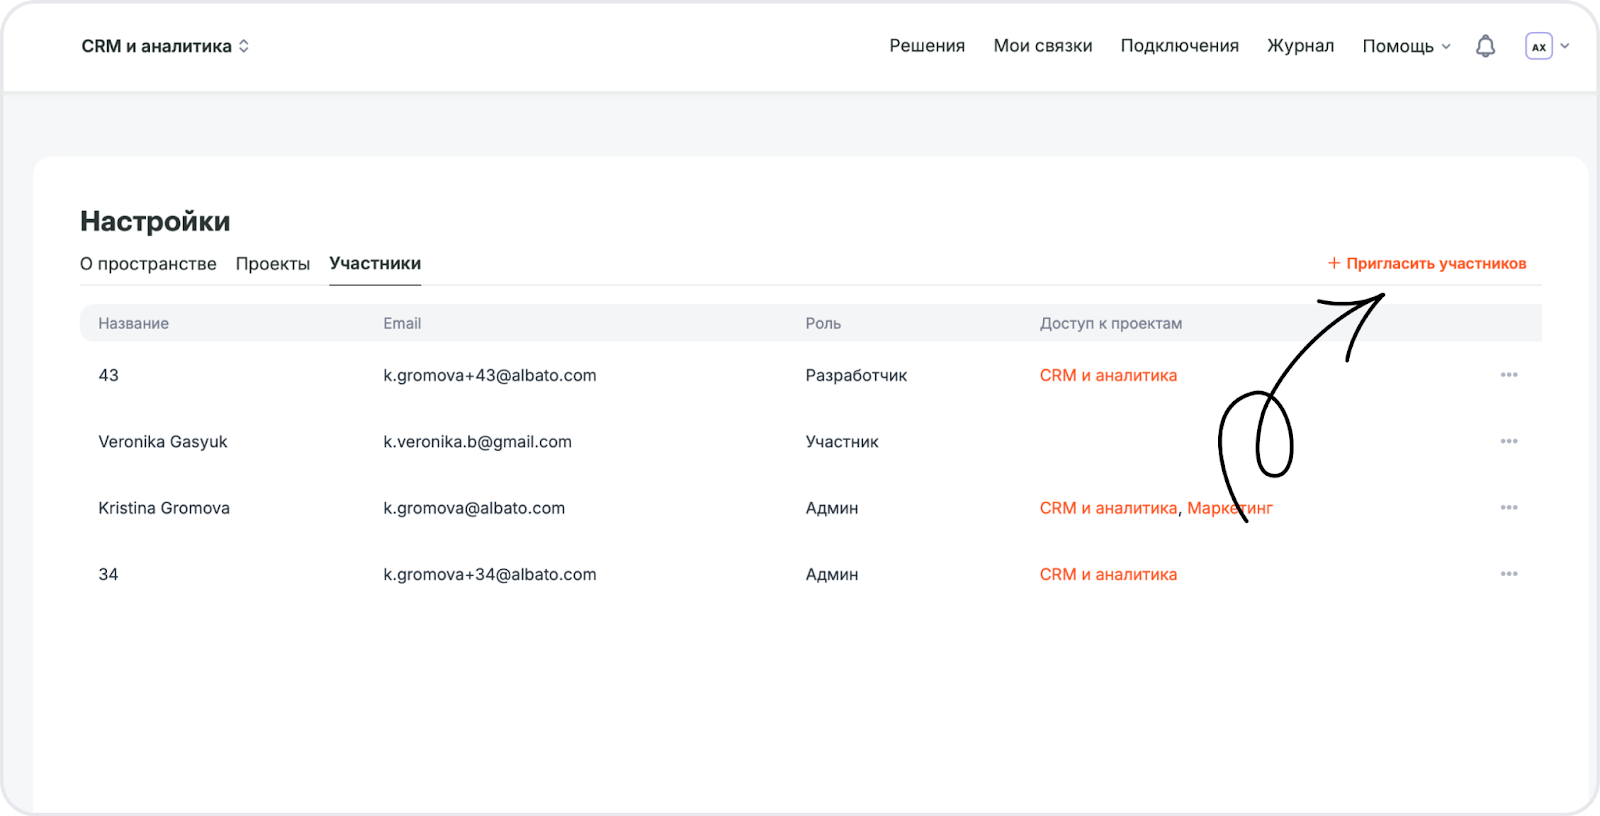
Task: Expand the Помощь dropdown menu
Action: (1406, 46)
